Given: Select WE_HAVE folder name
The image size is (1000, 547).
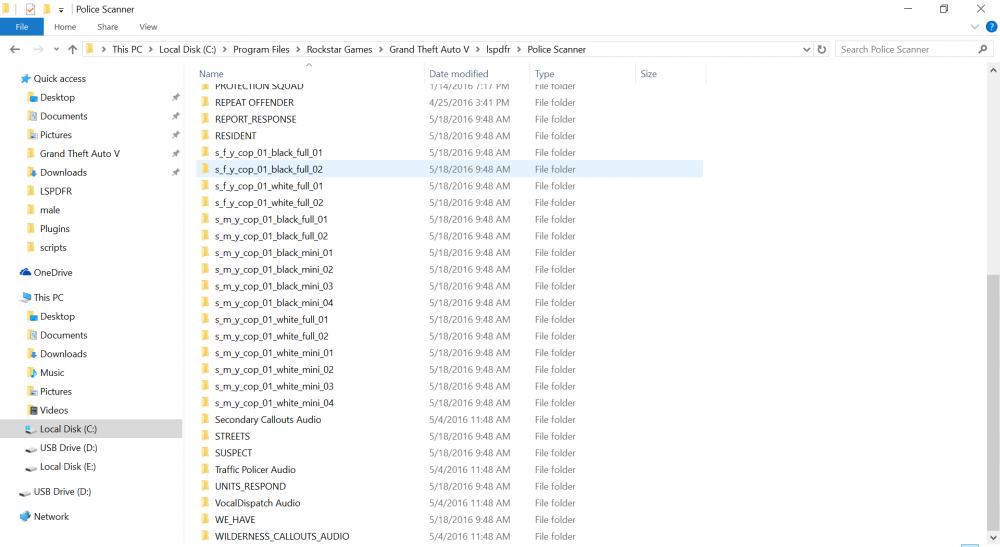Looking at the screenshot, I should 235,520.
